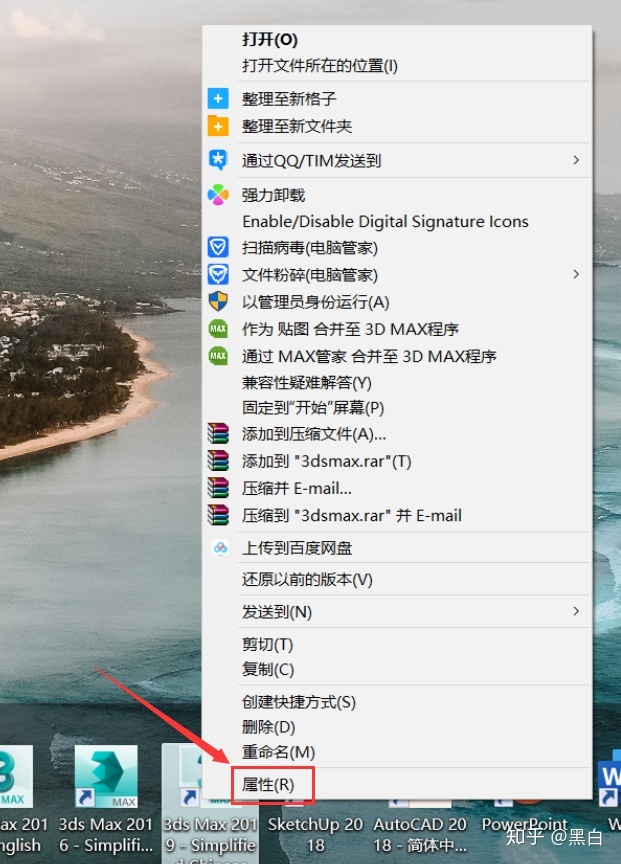The image size is (621, 864).
Task: Choose 强力卸载 from the menu
Action: (x=273, y=195)
